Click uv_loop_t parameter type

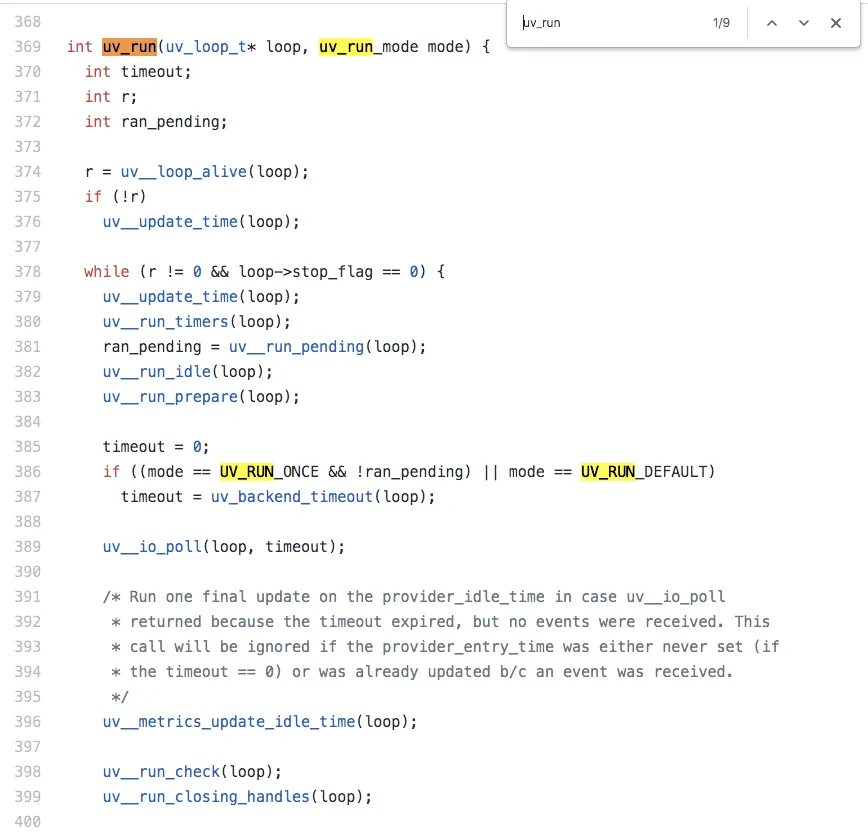(206, 47)
